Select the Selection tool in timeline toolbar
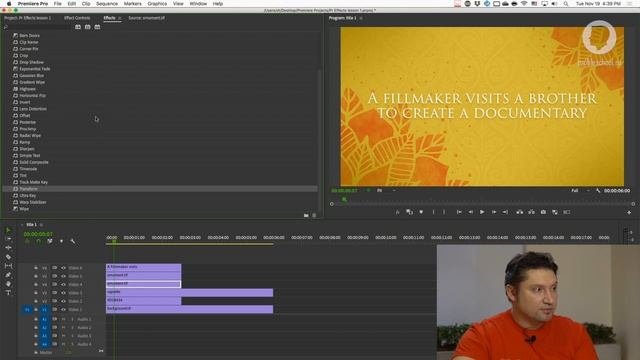This screenshot has height=360, width=640. pyautogui.click(x=8, y=230)
